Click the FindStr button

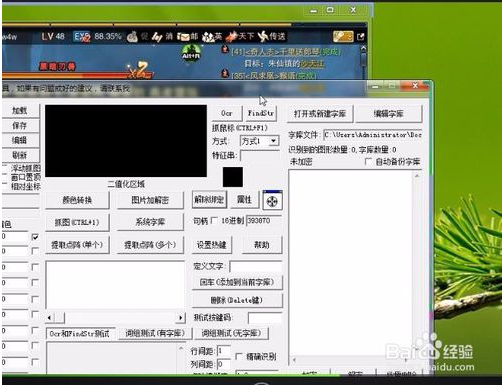261,113
